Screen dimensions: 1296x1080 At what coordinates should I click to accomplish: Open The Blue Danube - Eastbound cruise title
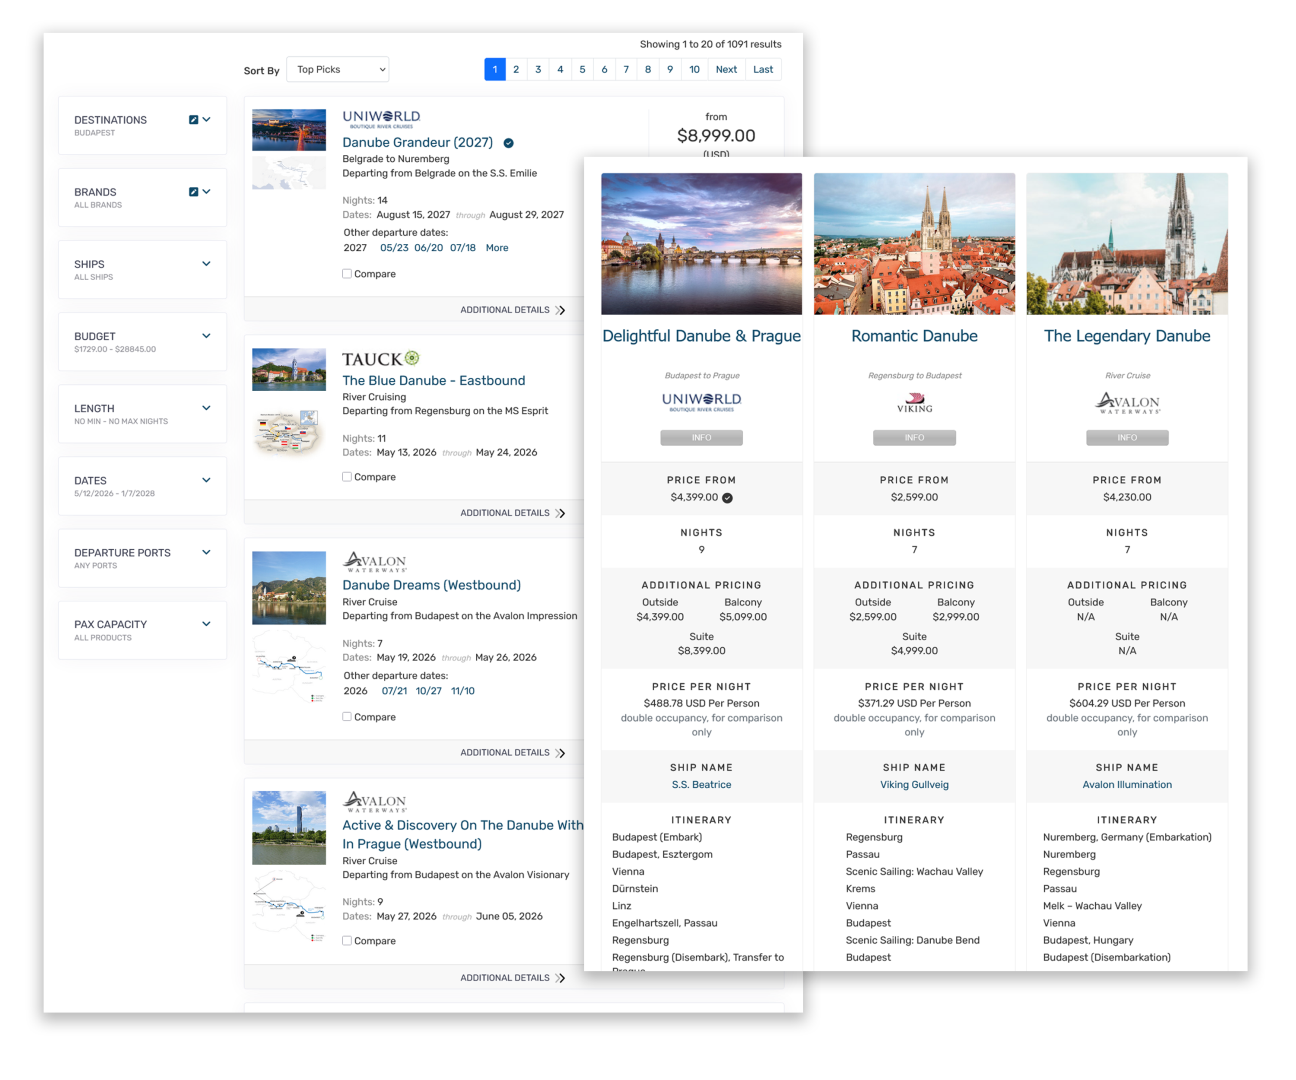pos(433,381)
